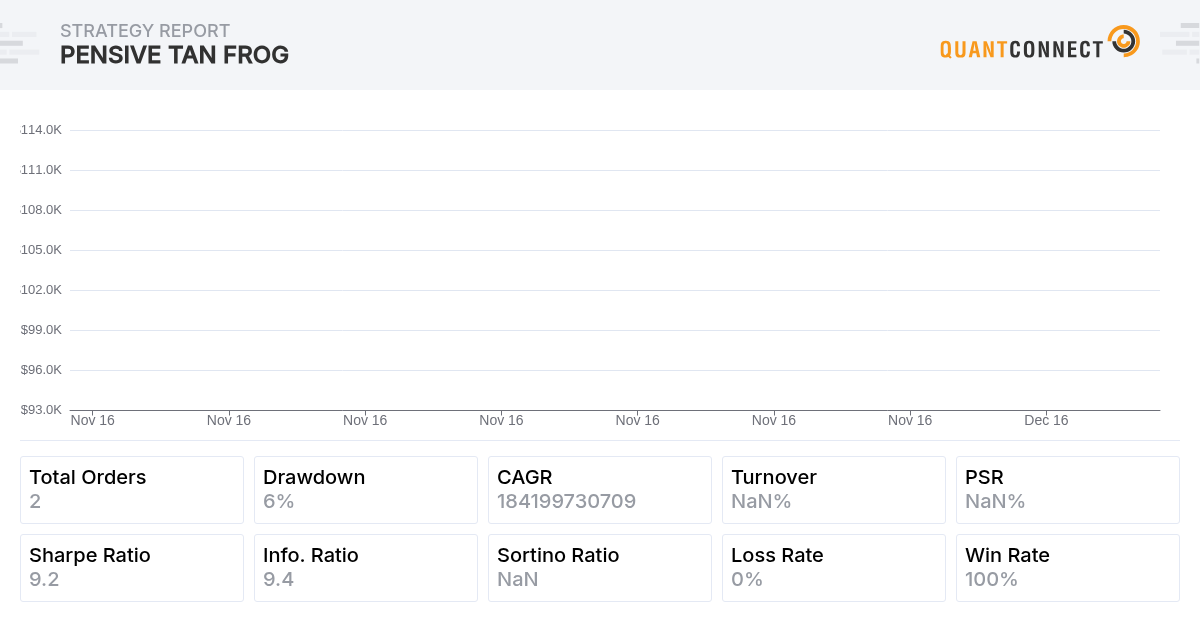The width and height of the screenshot is (1200, 632).
Task: Click the $96.0K y-axis label
Action: coord(41,370)
